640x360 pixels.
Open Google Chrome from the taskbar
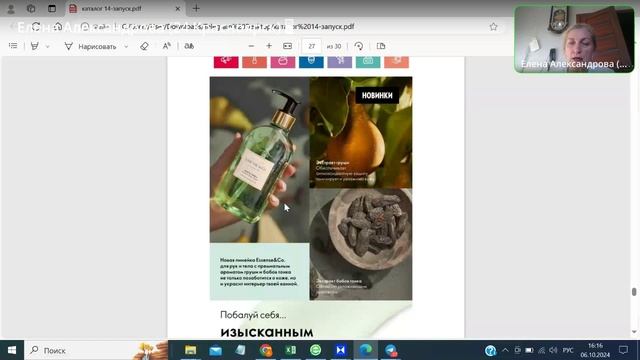coord(266,350)
